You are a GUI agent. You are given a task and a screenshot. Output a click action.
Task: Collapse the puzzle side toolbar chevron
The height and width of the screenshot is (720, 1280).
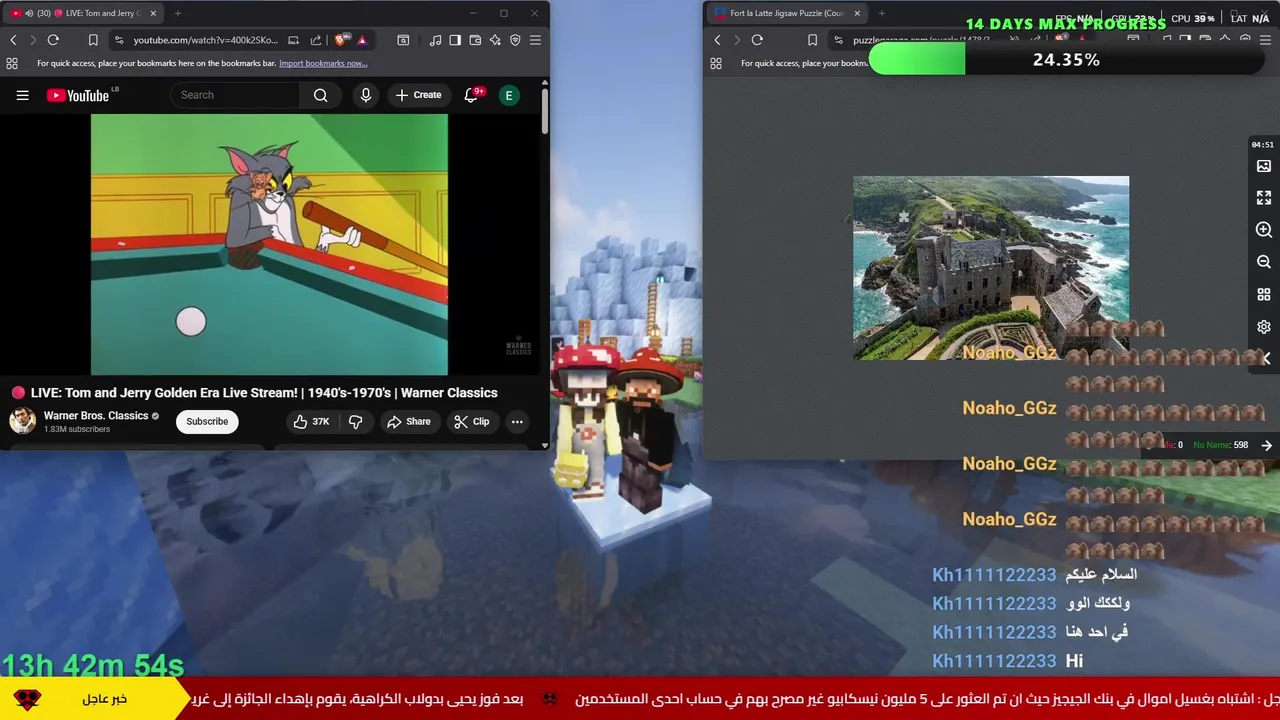[x=1266, y=358]
